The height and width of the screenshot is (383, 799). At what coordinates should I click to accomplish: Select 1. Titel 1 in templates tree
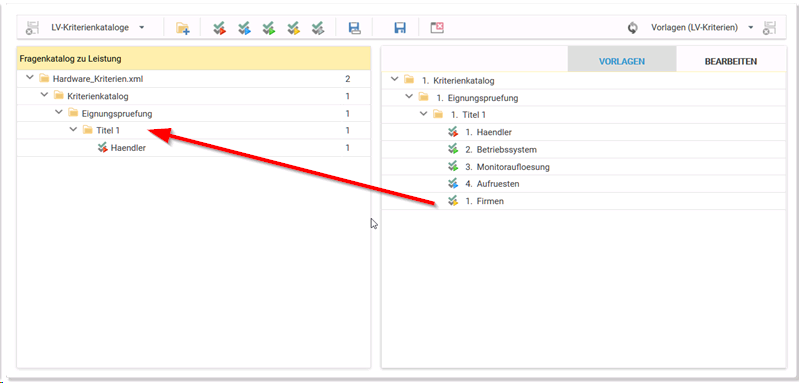click(x=469, y=115)
